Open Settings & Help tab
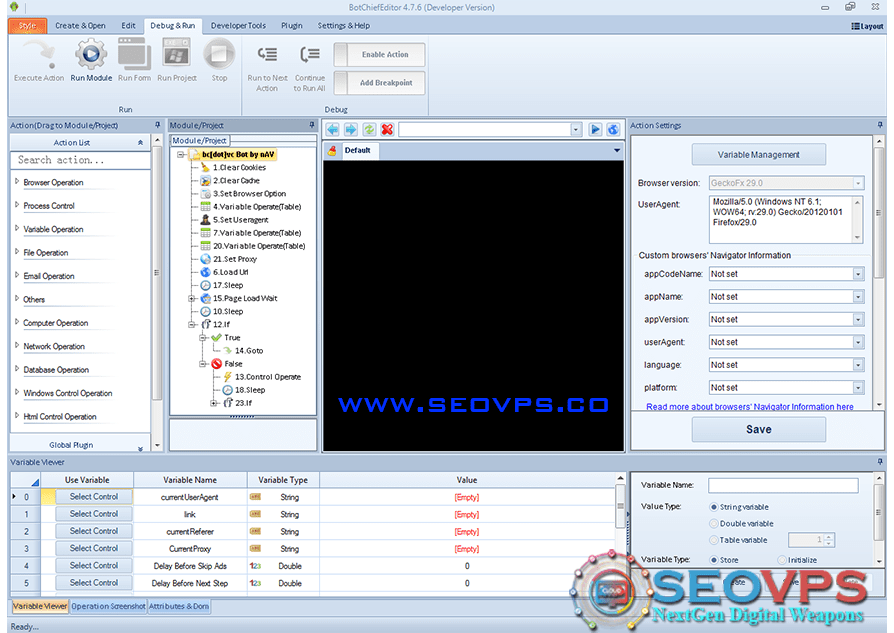The image size is (894, 633). pyautogui.click(x=343, y=26)
